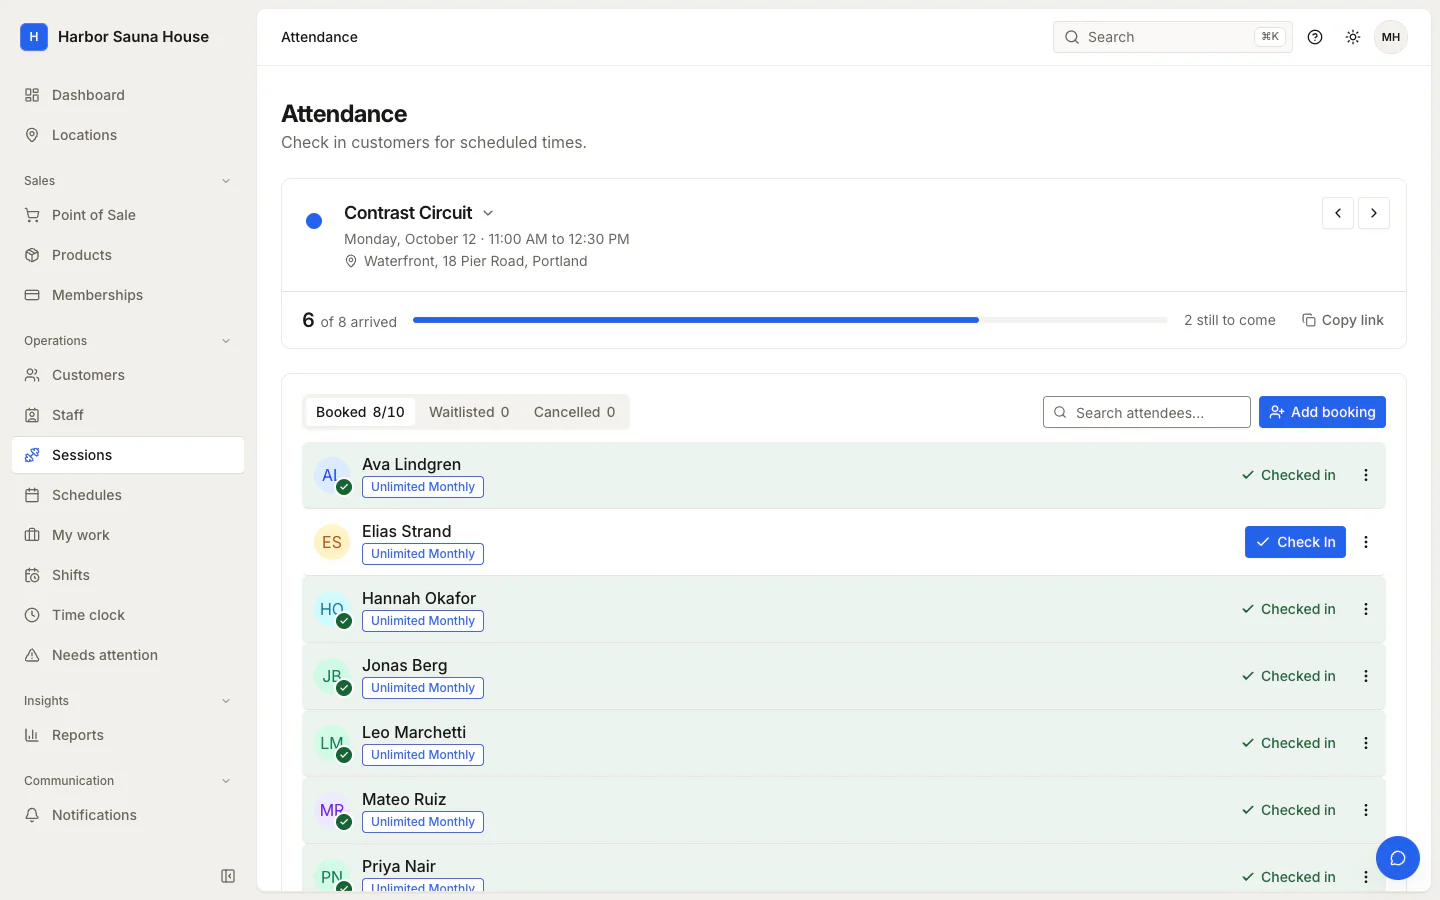
Task: Open Dashboard from the sidebar
Action: 128,95
